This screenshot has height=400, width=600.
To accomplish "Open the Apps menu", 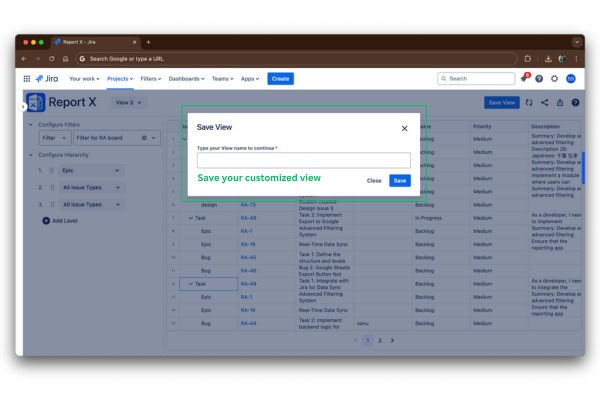I will point(250,79).
